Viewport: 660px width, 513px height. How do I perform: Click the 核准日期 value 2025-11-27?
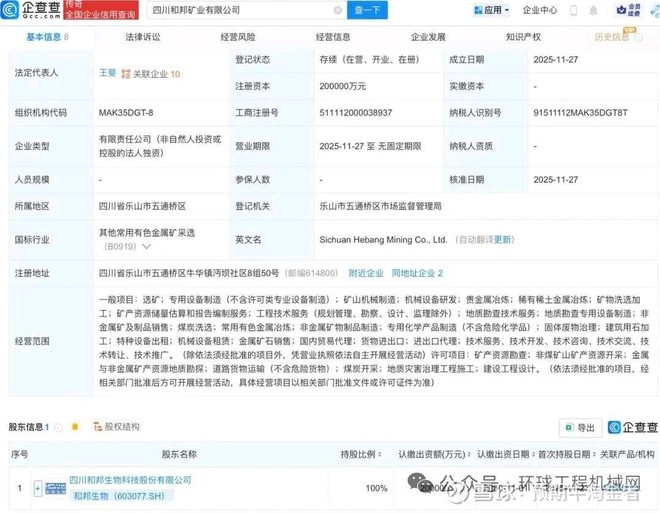pos(556,180)
